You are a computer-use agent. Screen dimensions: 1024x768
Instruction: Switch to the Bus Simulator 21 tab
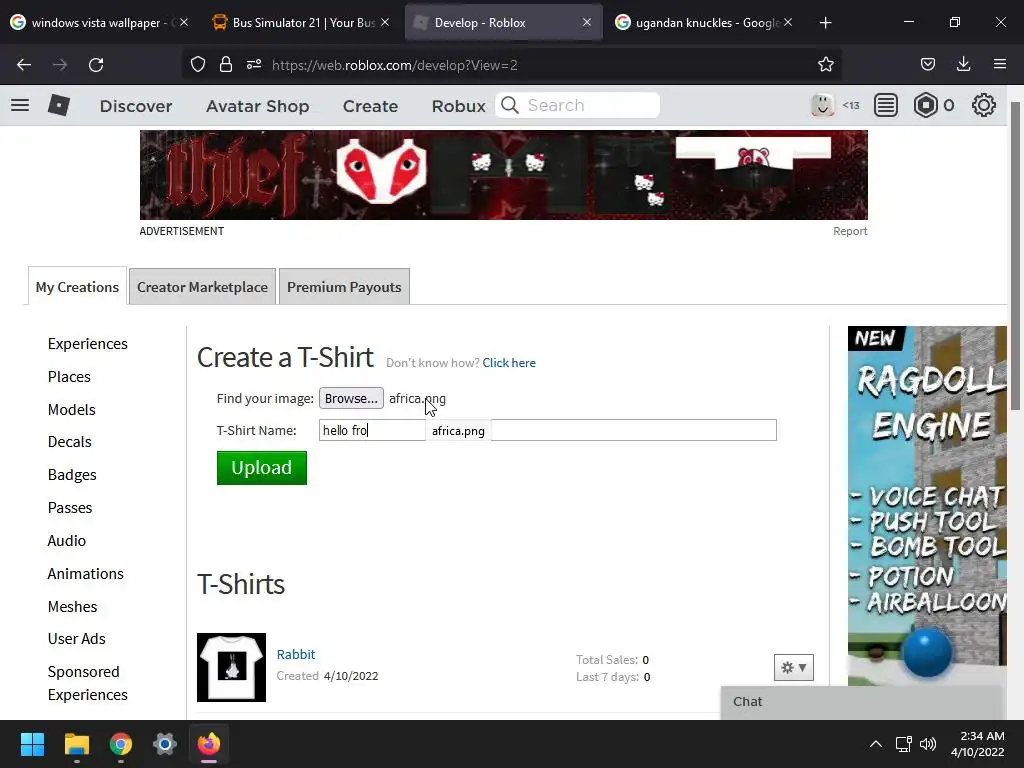coord(302,23)
